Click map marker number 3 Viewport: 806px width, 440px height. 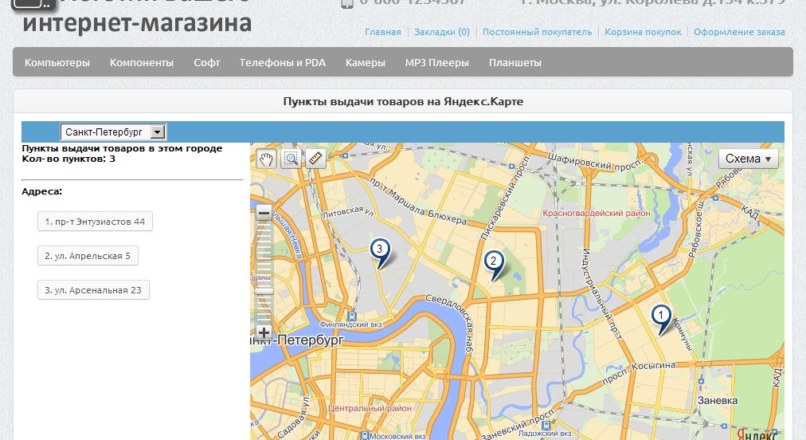coord(379,250)
